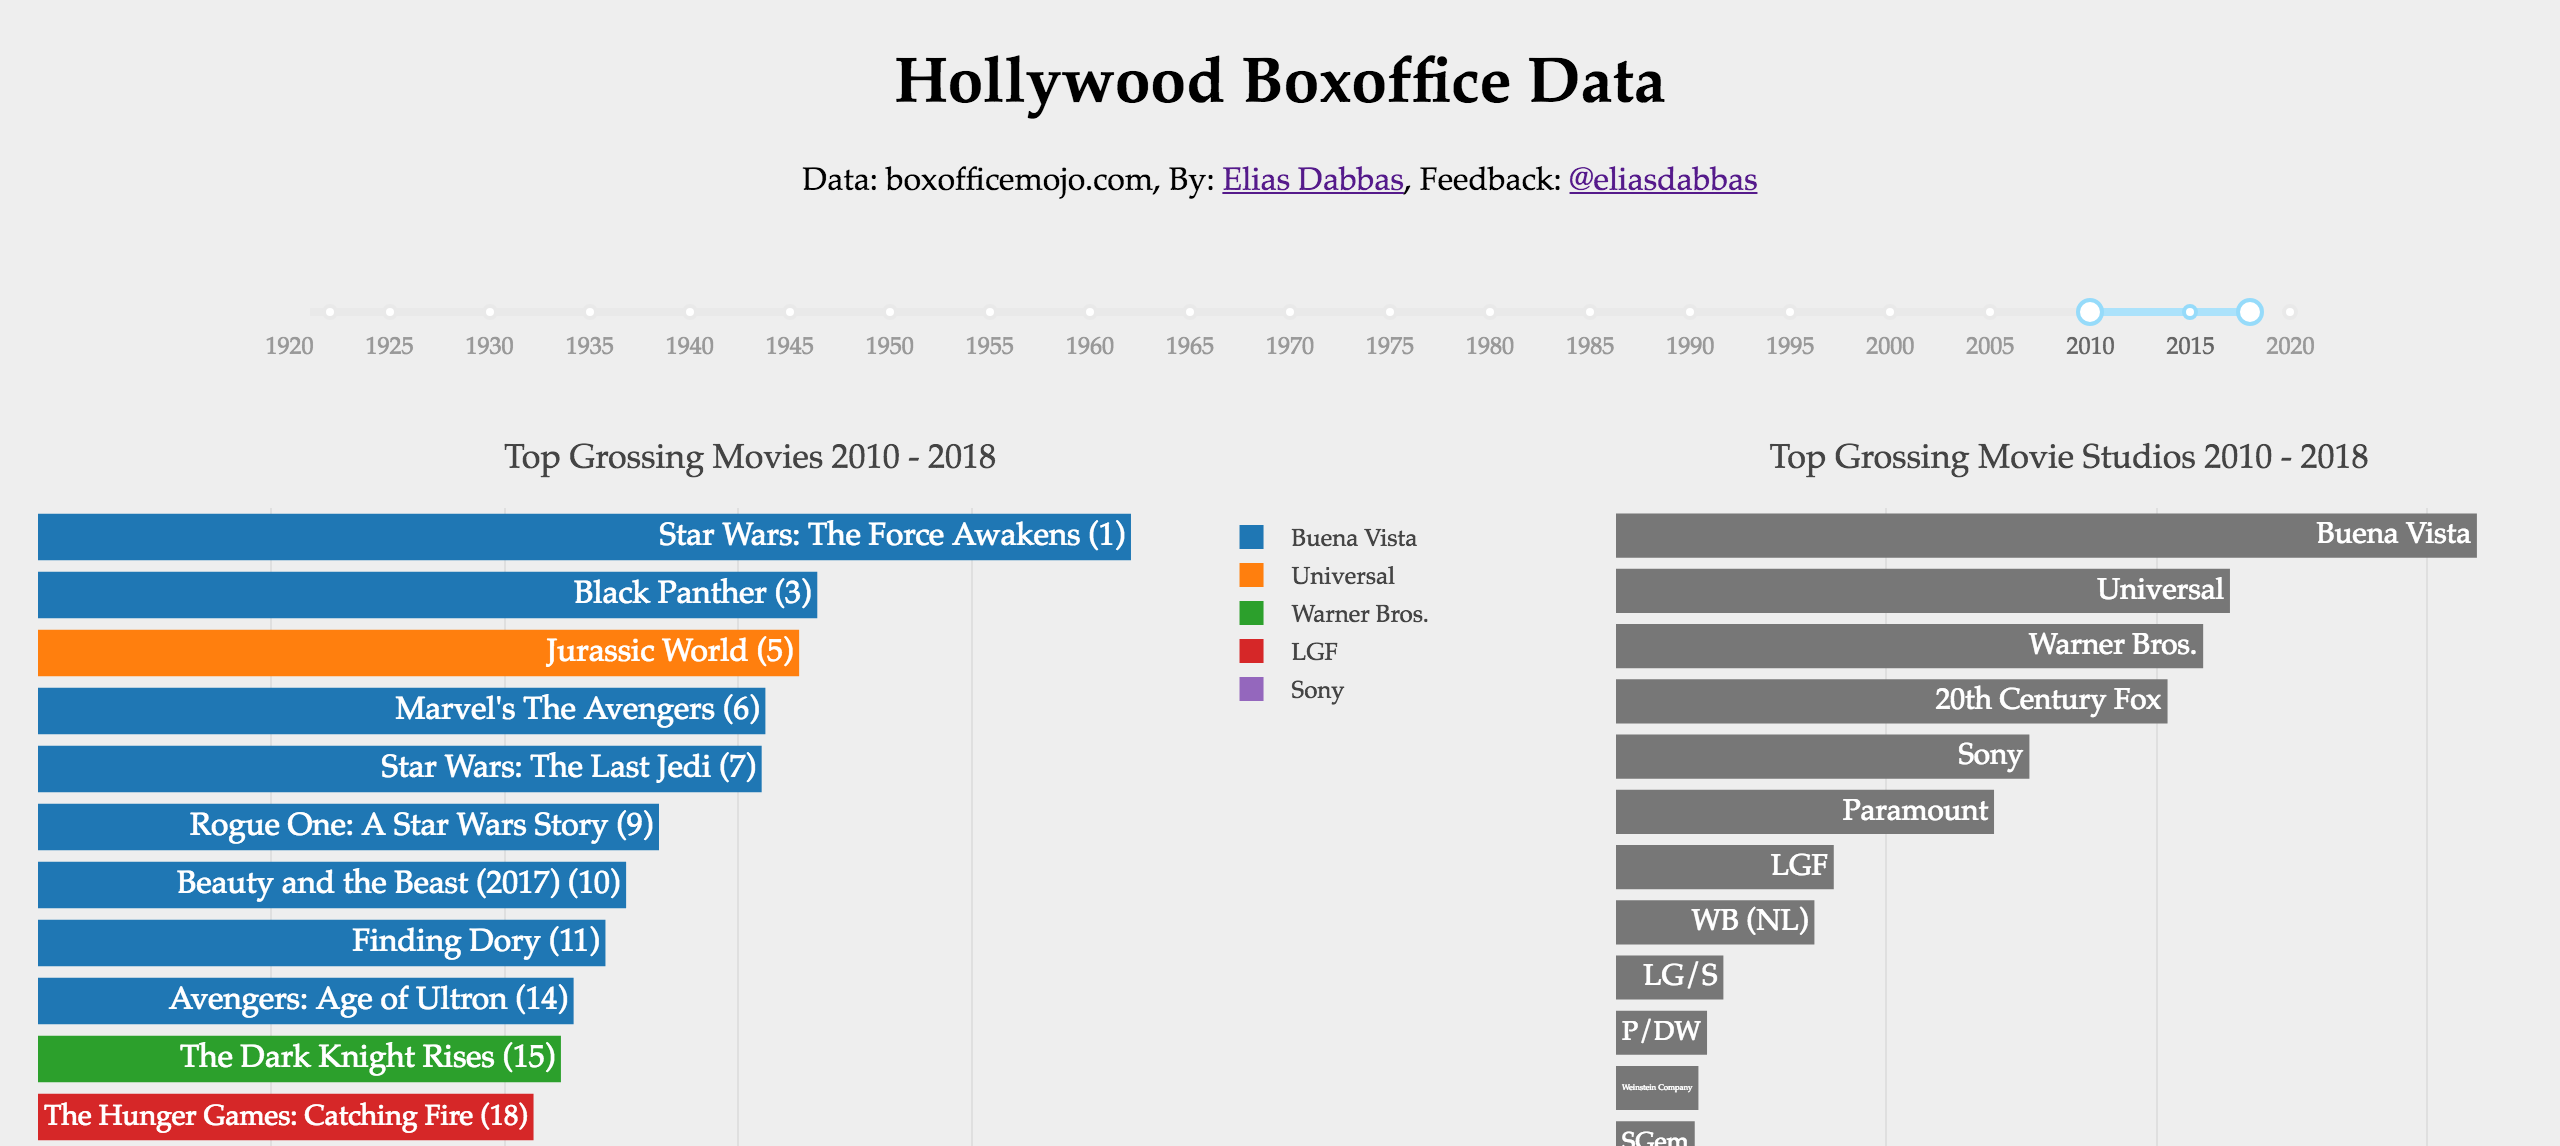The image size is (2560, 1146).
Task: Click the 1985 year label
Action: pyautogui.click(x=1589, y=346)
